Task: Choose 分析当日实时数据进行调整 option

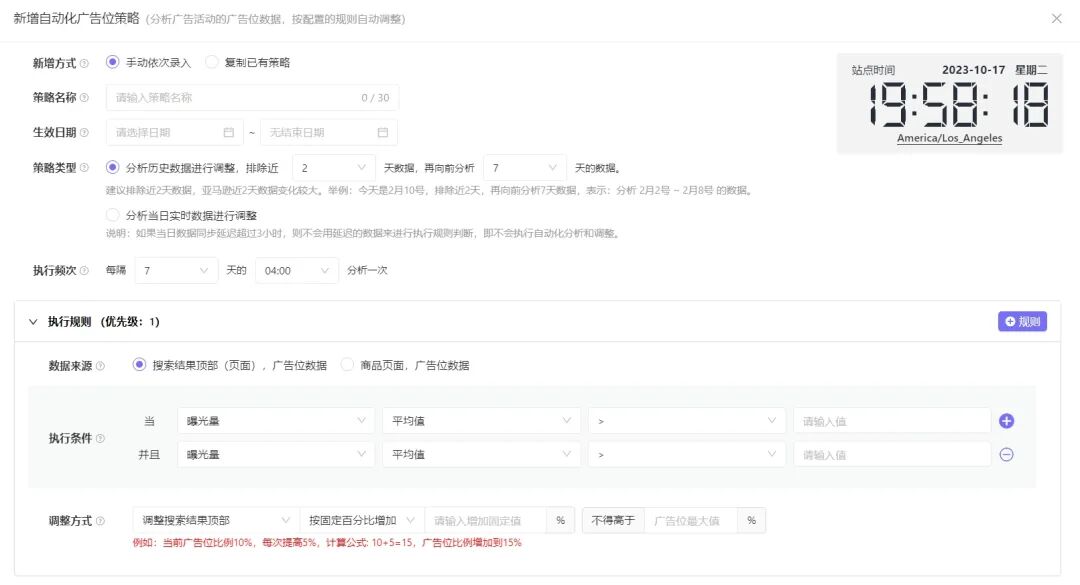Action: pos(113,214)
